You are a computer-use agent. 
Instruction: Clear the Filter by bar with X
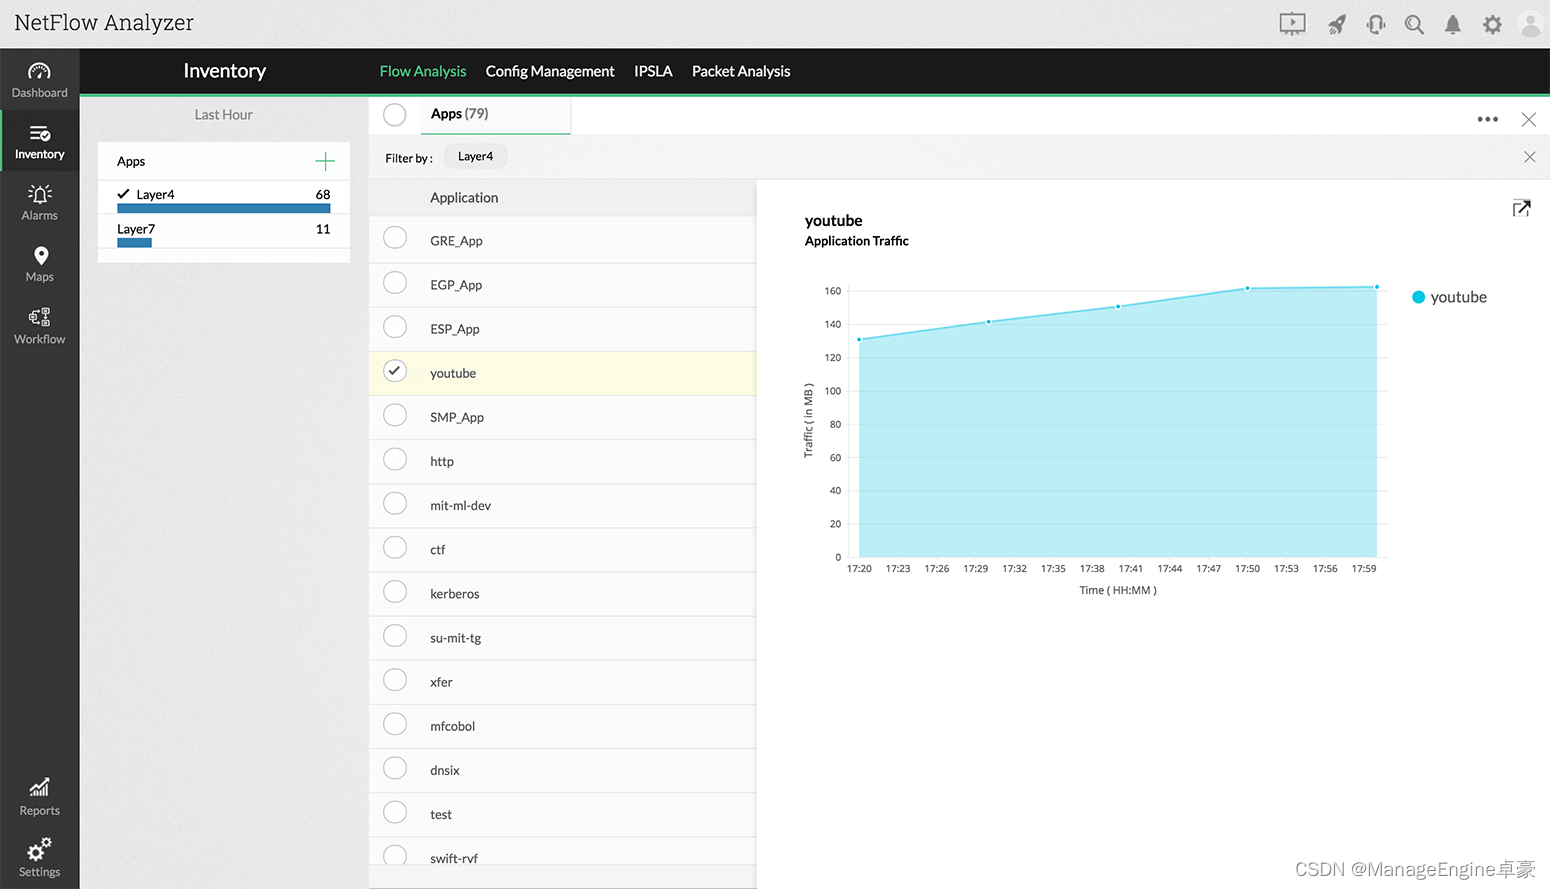point(1529,157)
